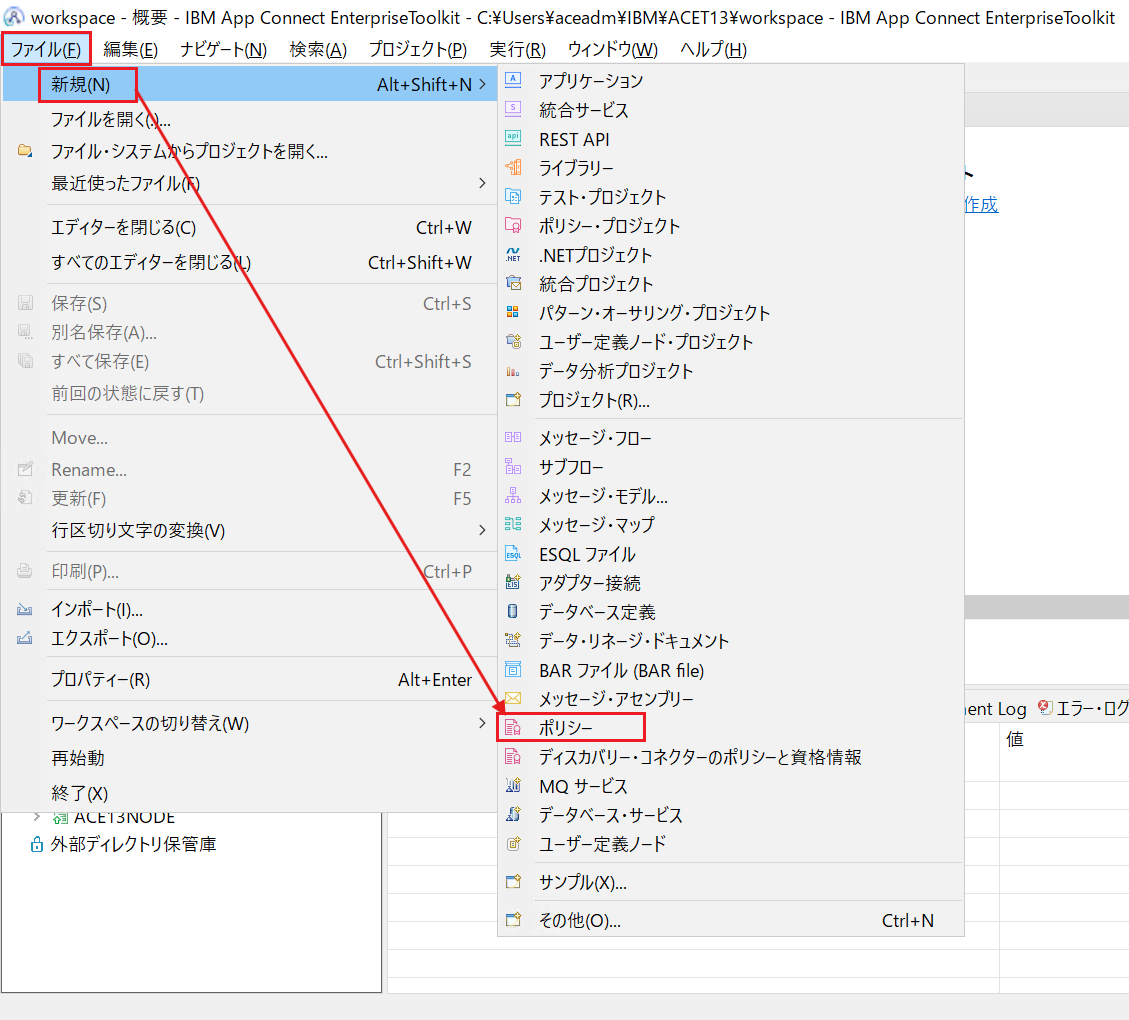Open the プロジェクト(P) menu

coord(418,49)
